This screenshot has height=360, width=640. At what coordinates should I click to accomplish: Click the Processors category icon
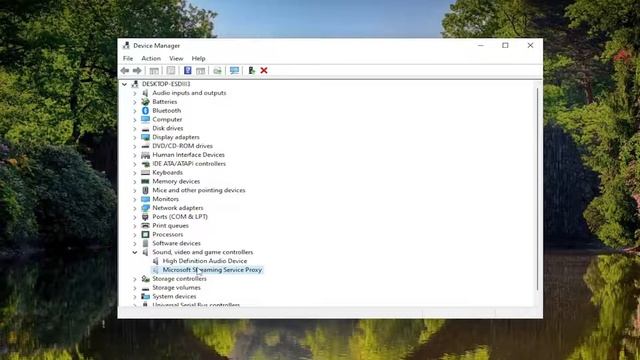(145, 234)
